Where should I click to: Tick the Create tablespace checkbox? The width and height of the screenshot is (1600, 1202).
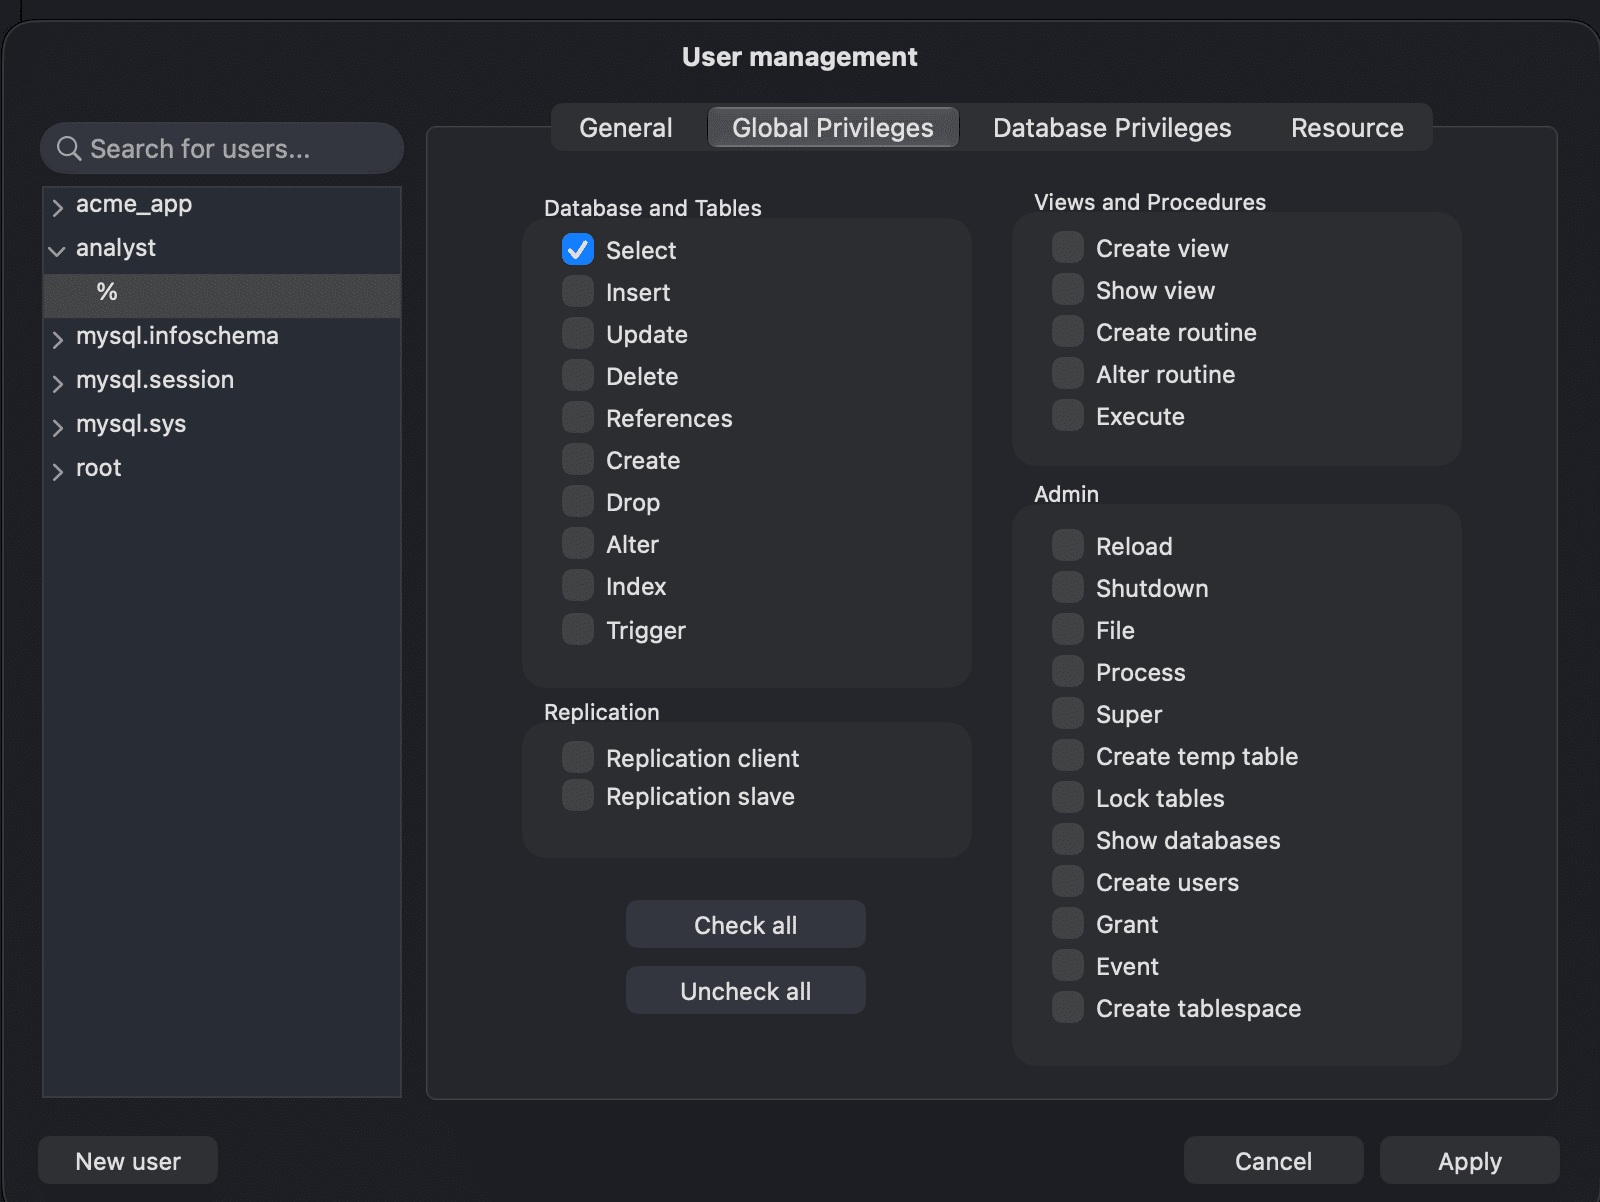pyautogui.click(x=1068, y=1007)
